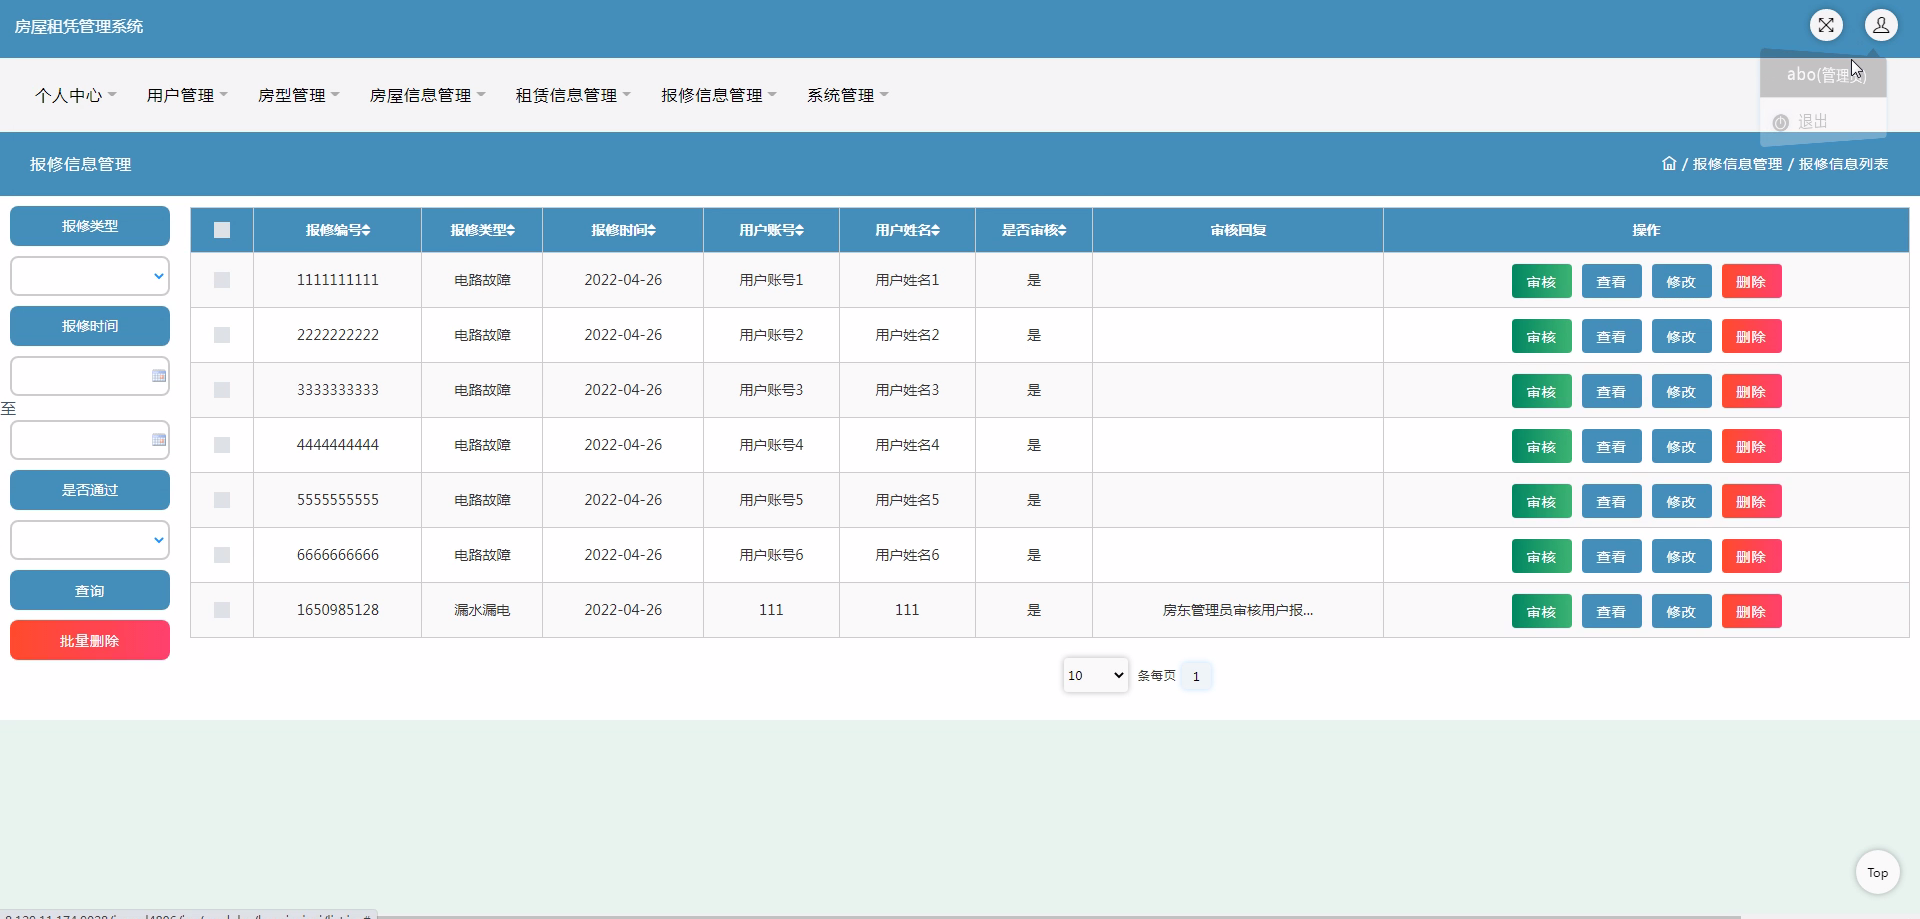Image resolution: width=1920 pixels, height=919 pixels.
Task: Open the 房型管理 menu
Action: 299,95
